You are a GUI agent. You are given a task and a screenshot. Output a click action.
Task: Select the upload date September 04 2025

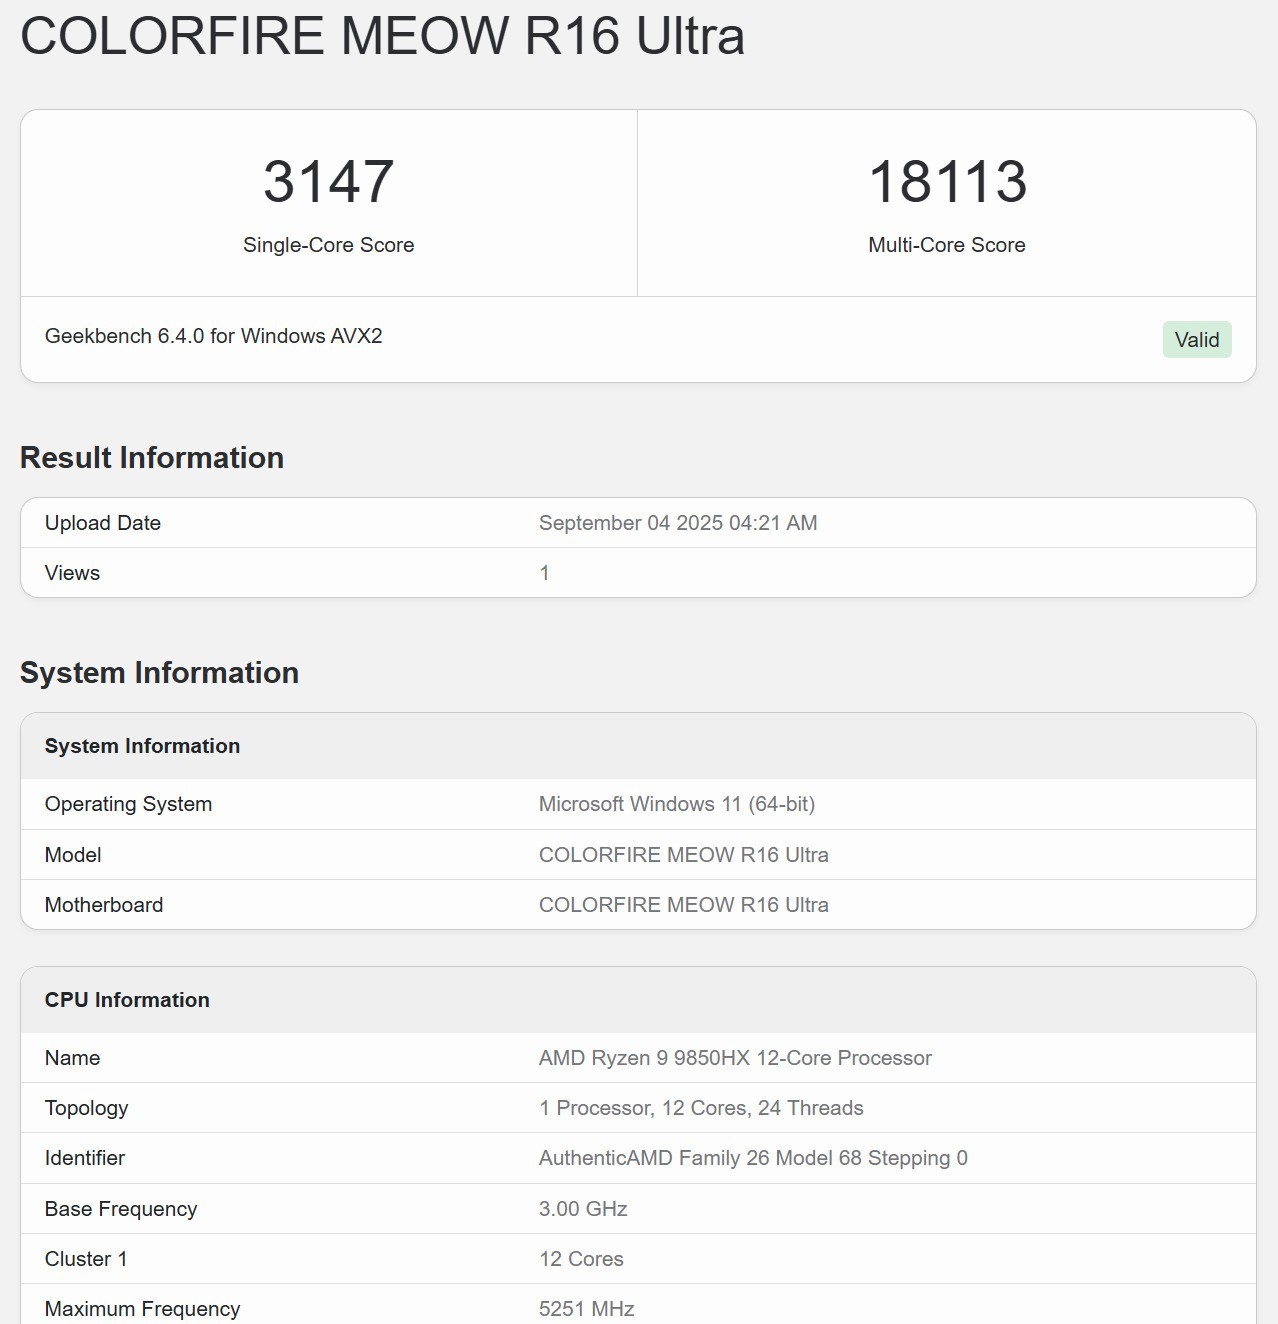677,523
